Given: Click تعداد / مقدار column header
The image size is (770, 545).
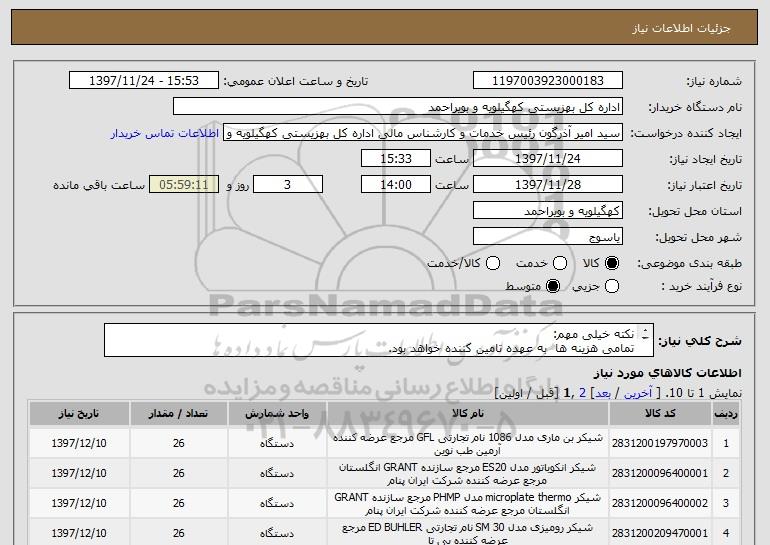Looking at the screenshot, I should point(178,414).
